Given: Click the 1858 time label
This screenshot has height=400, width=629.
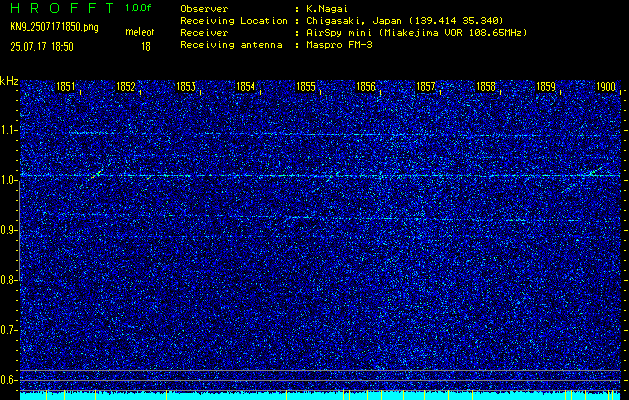Looking at the screenshot, I should 486,87.
